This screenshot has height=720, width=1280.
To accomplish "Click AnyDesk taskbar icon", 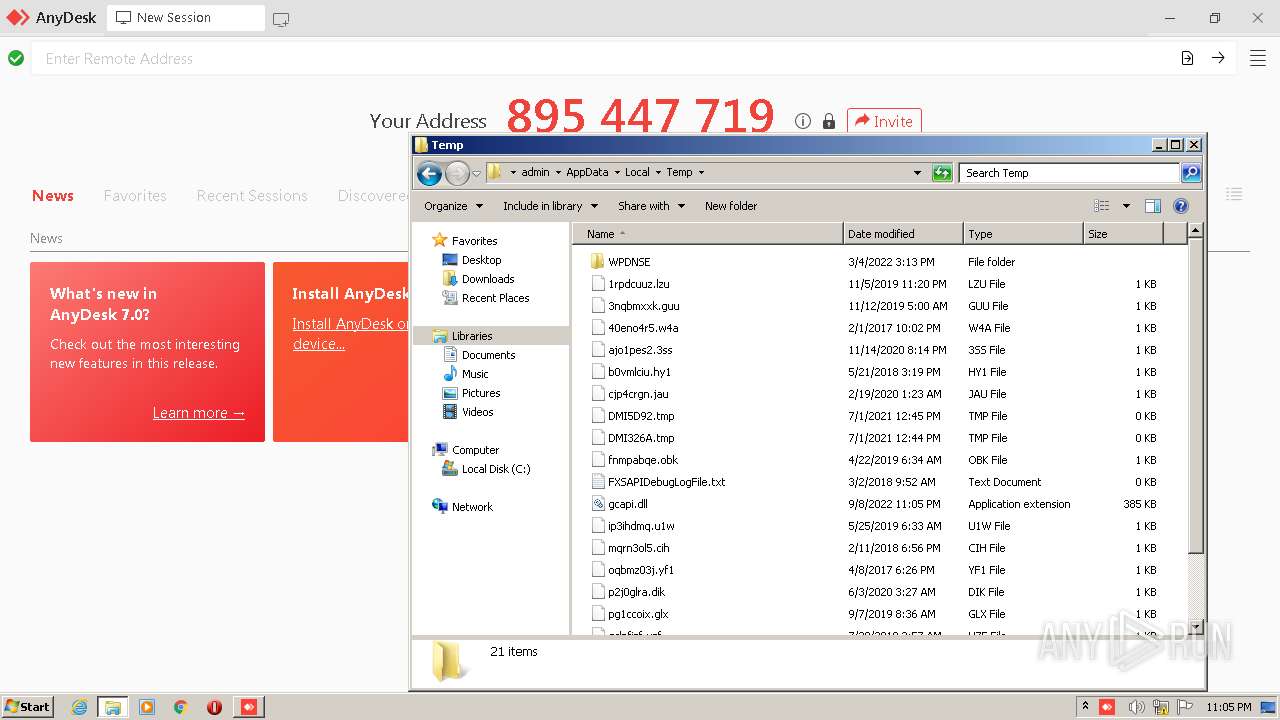I will point(248,707).
